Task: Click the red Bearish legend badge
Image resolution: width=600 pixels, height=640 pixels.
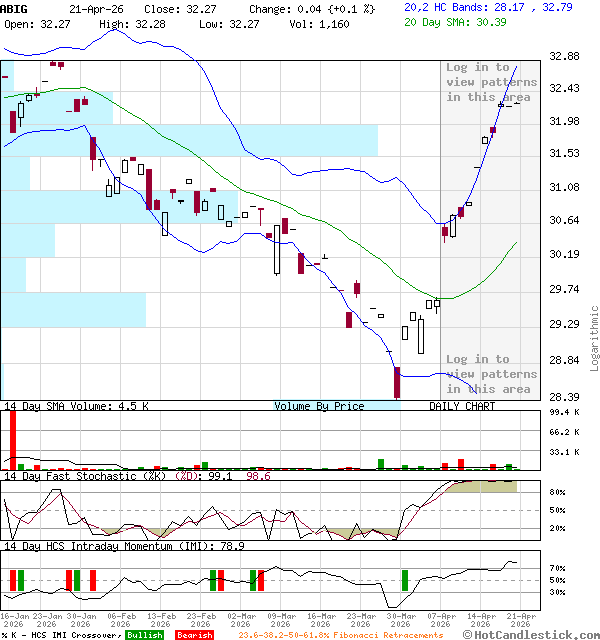Action: point(193,635)
